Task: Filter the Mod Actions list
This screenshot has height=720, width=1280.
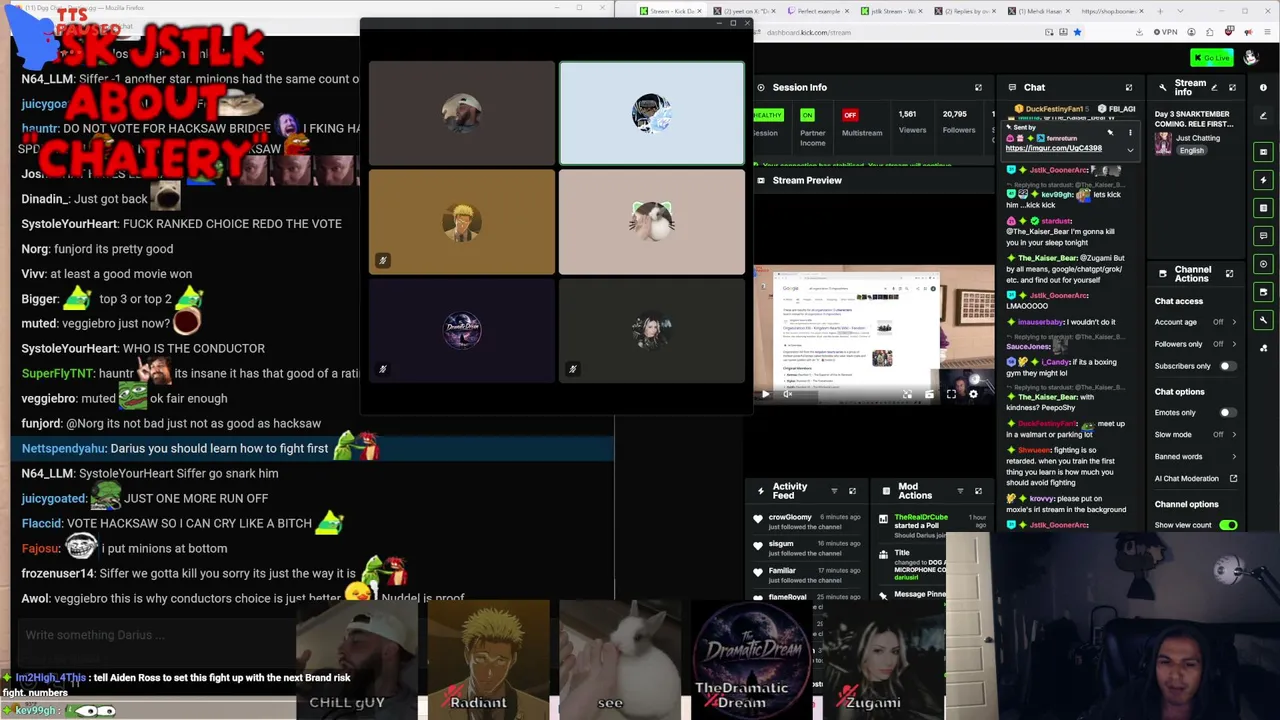Action: (960, 490)
